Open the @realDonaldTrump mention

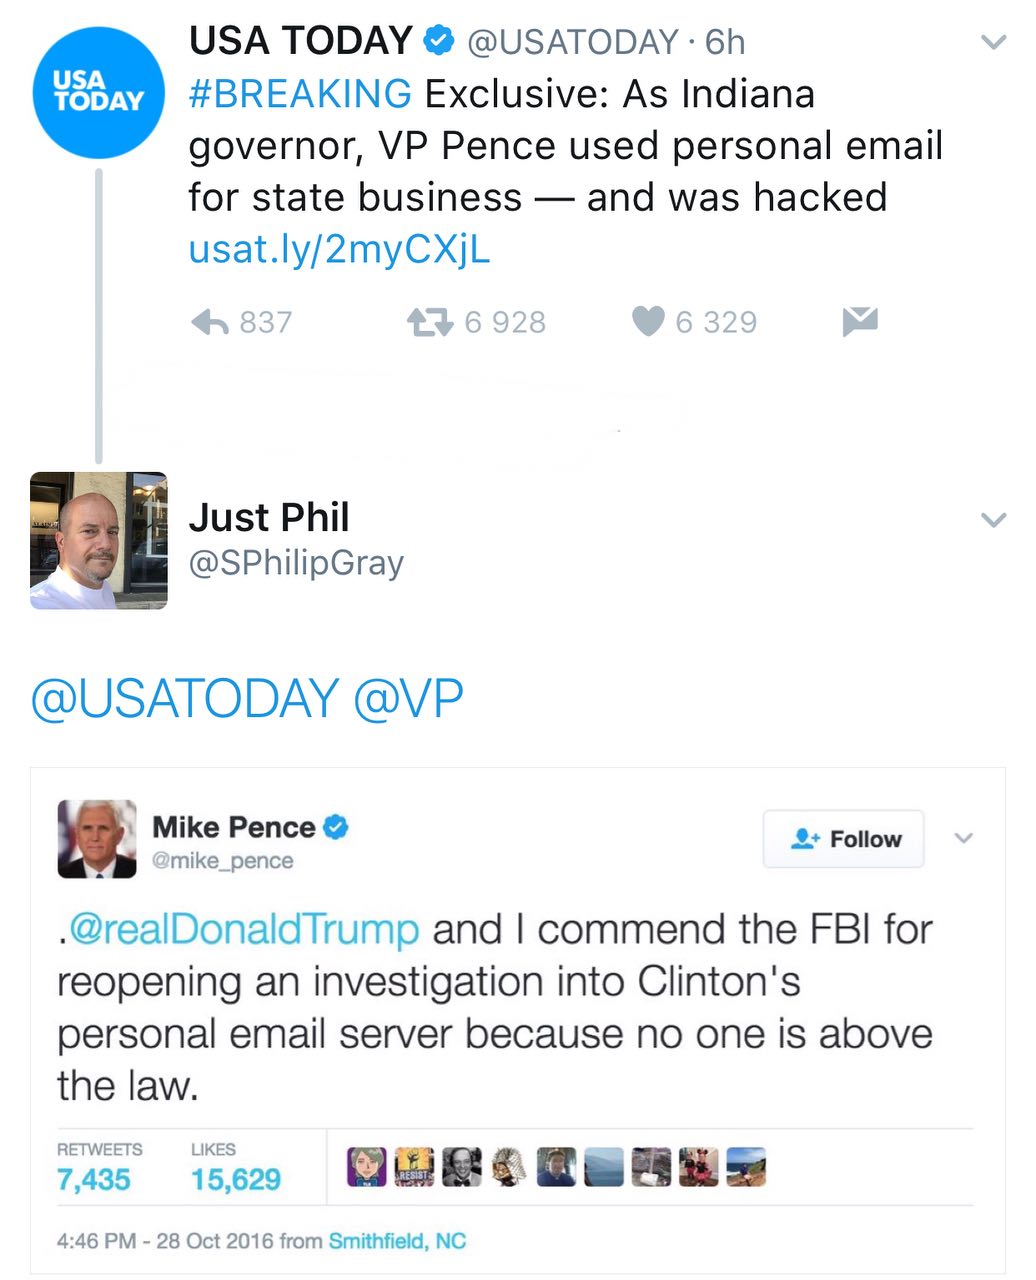pos(243,930)
